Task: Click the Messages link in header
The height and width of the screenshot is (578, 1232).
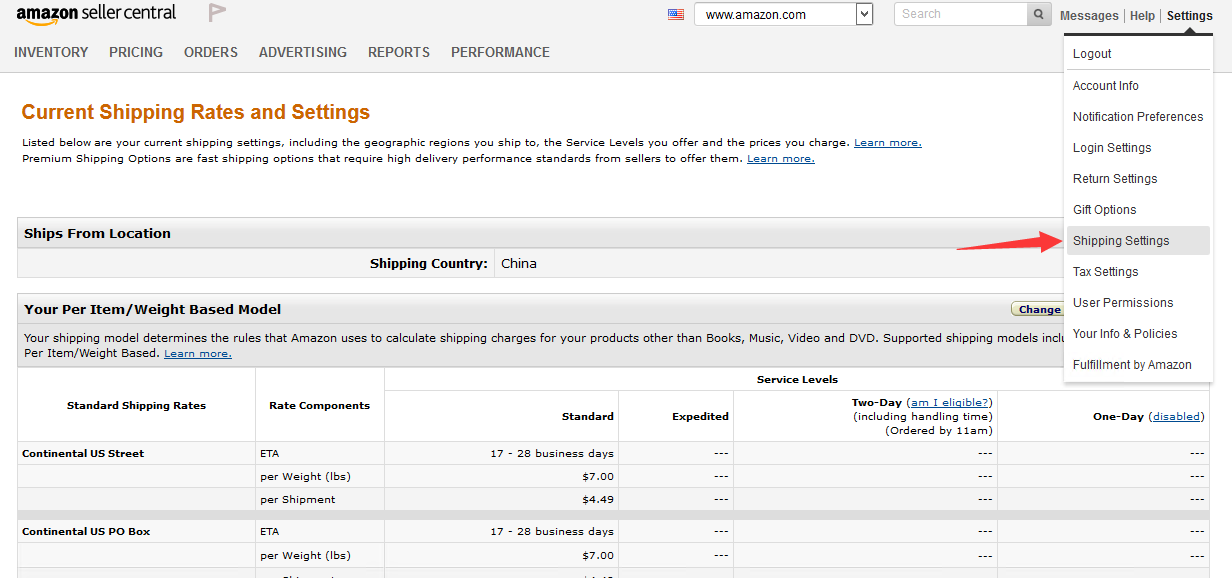Action: tap(1089, 16)
